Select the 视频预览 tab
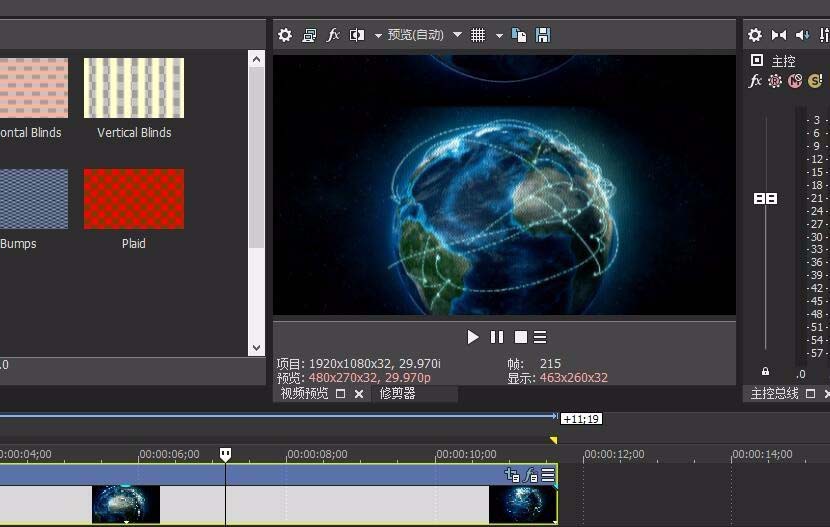830x527 pixels. [x=304, y=394]
